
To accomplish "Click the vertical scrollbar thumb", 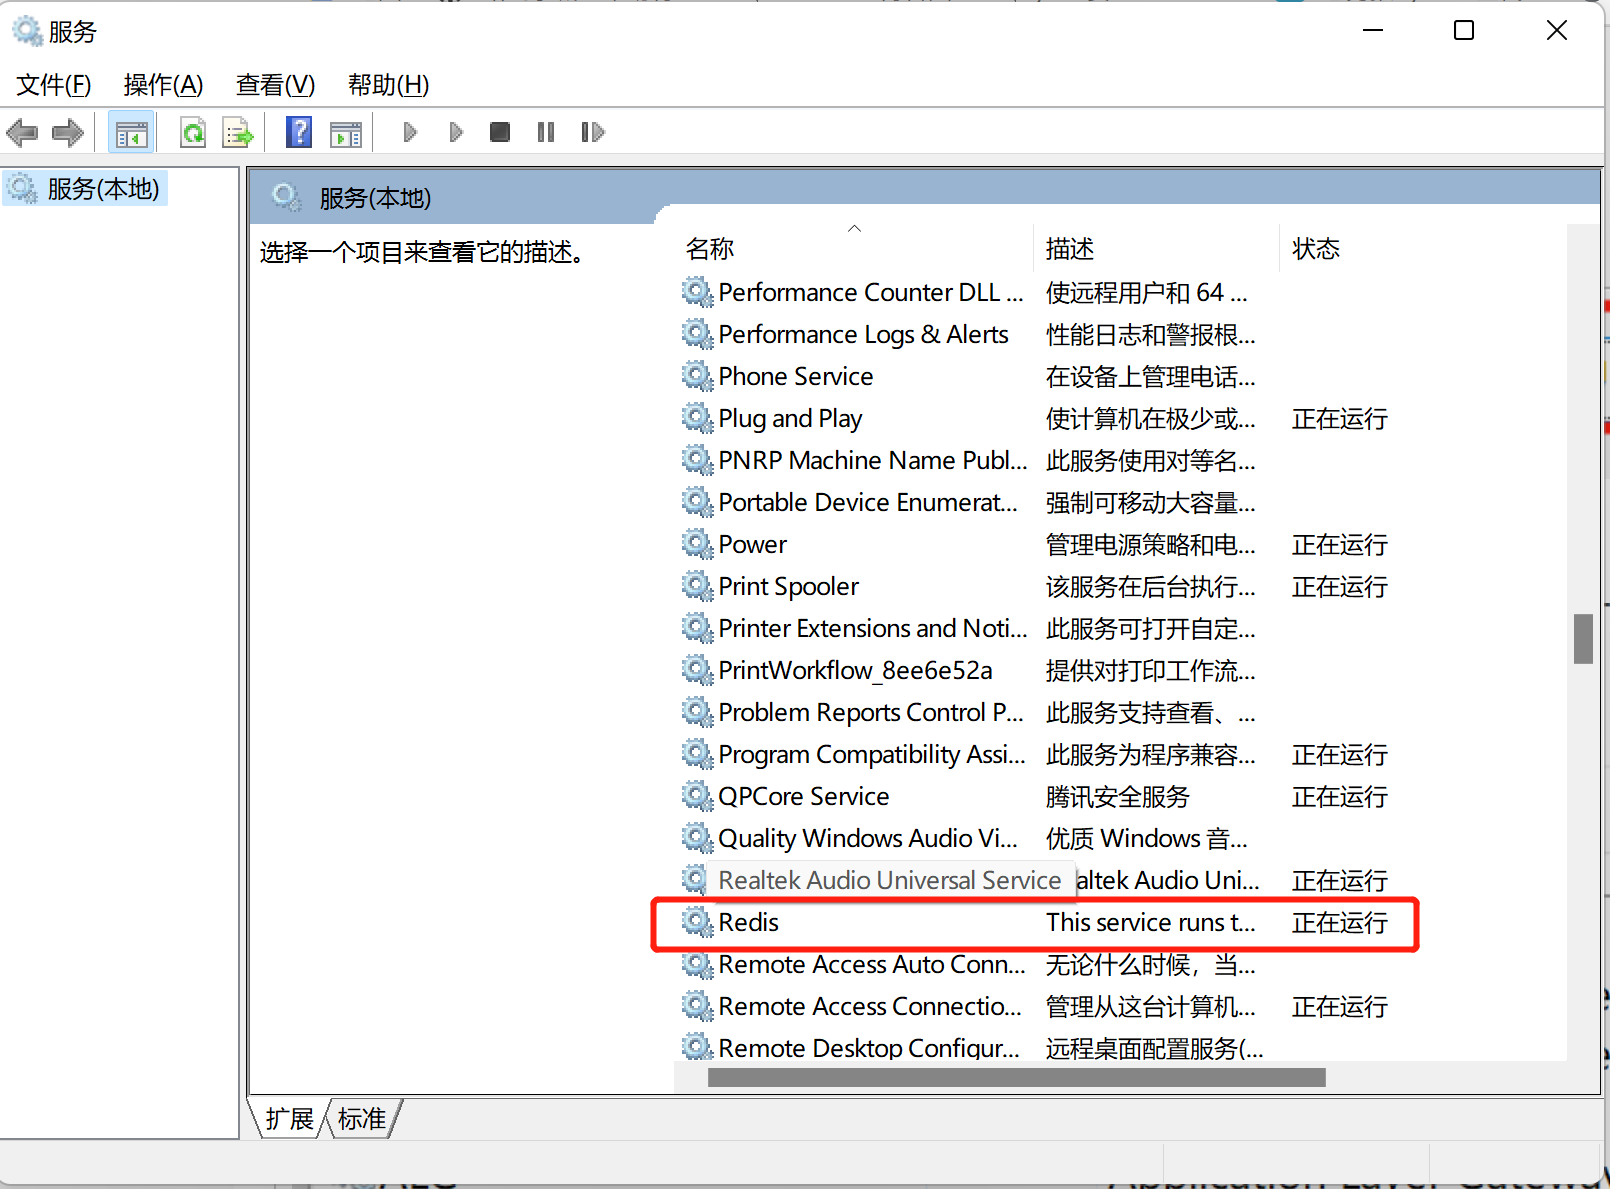I will pos(1583,638).
